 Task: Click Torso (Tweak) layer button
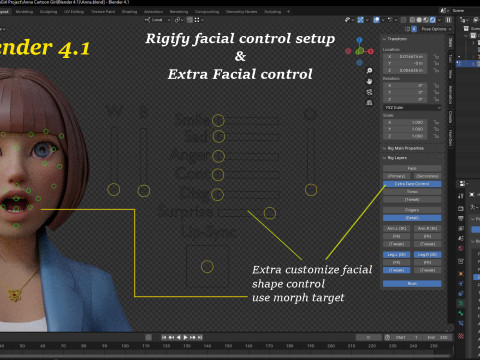[x=412, y=200]
